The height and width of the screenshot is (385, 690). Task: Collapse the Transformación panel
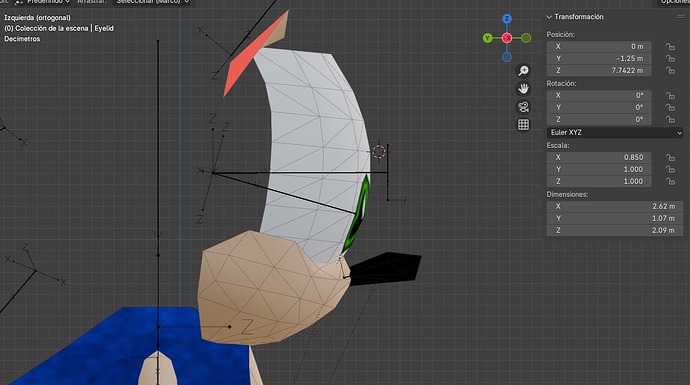(549, 17)
